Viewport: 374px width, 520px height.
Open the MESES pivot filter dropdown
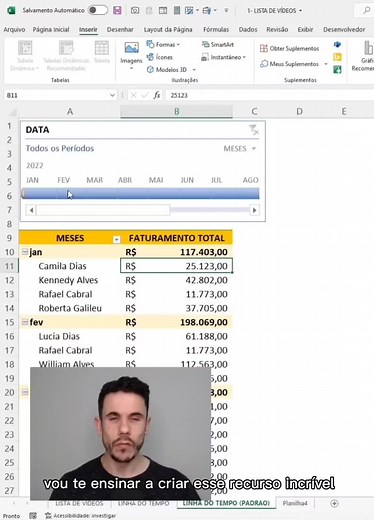(116, 239)
